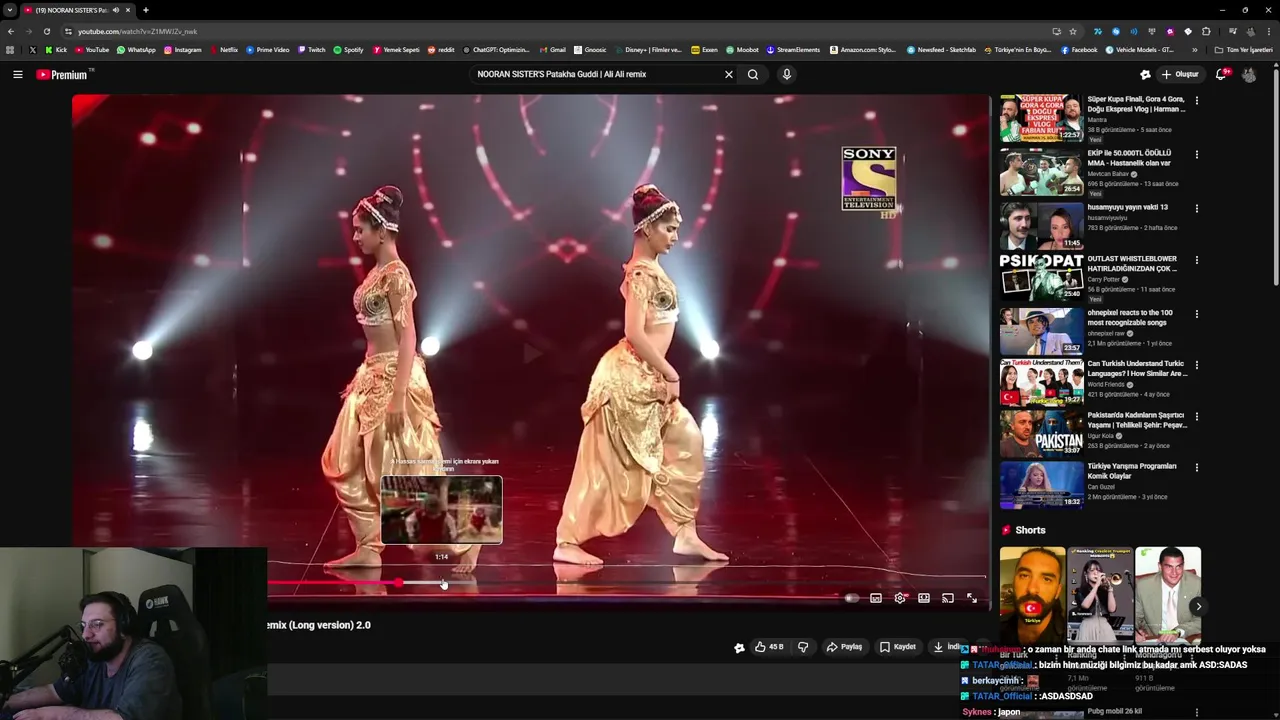
Task: Click the Kaydet save button
Action: click(898, 647)
